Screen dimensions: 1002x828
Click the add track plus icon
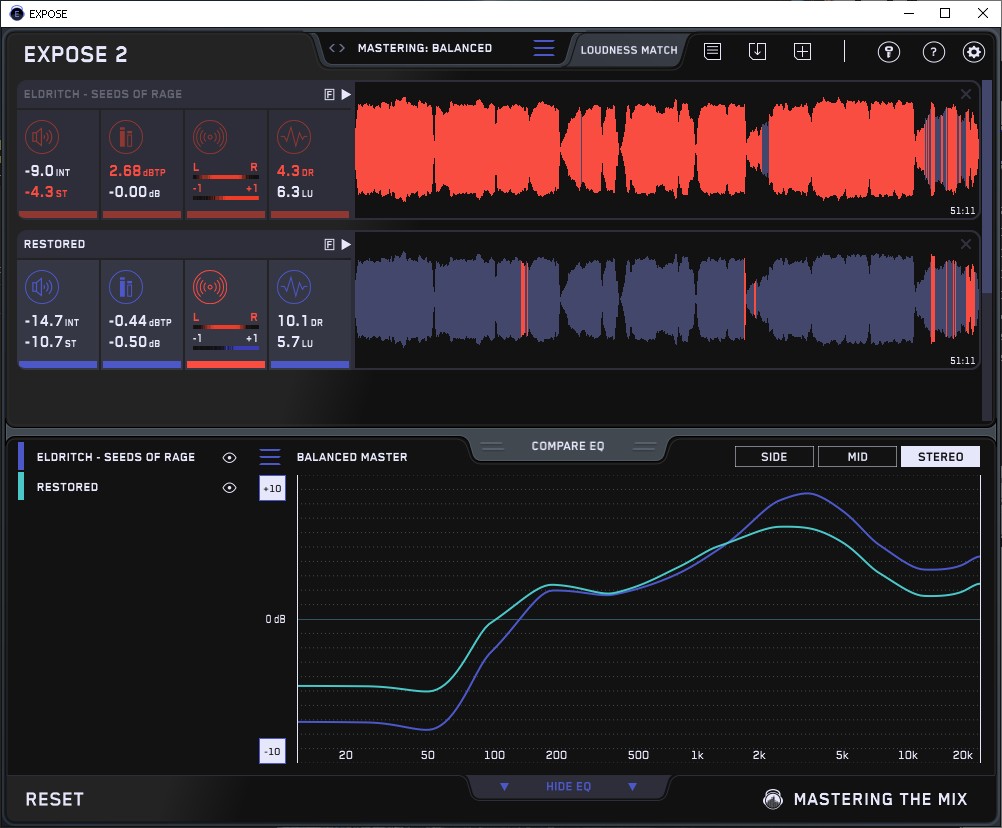coord(802,51)
